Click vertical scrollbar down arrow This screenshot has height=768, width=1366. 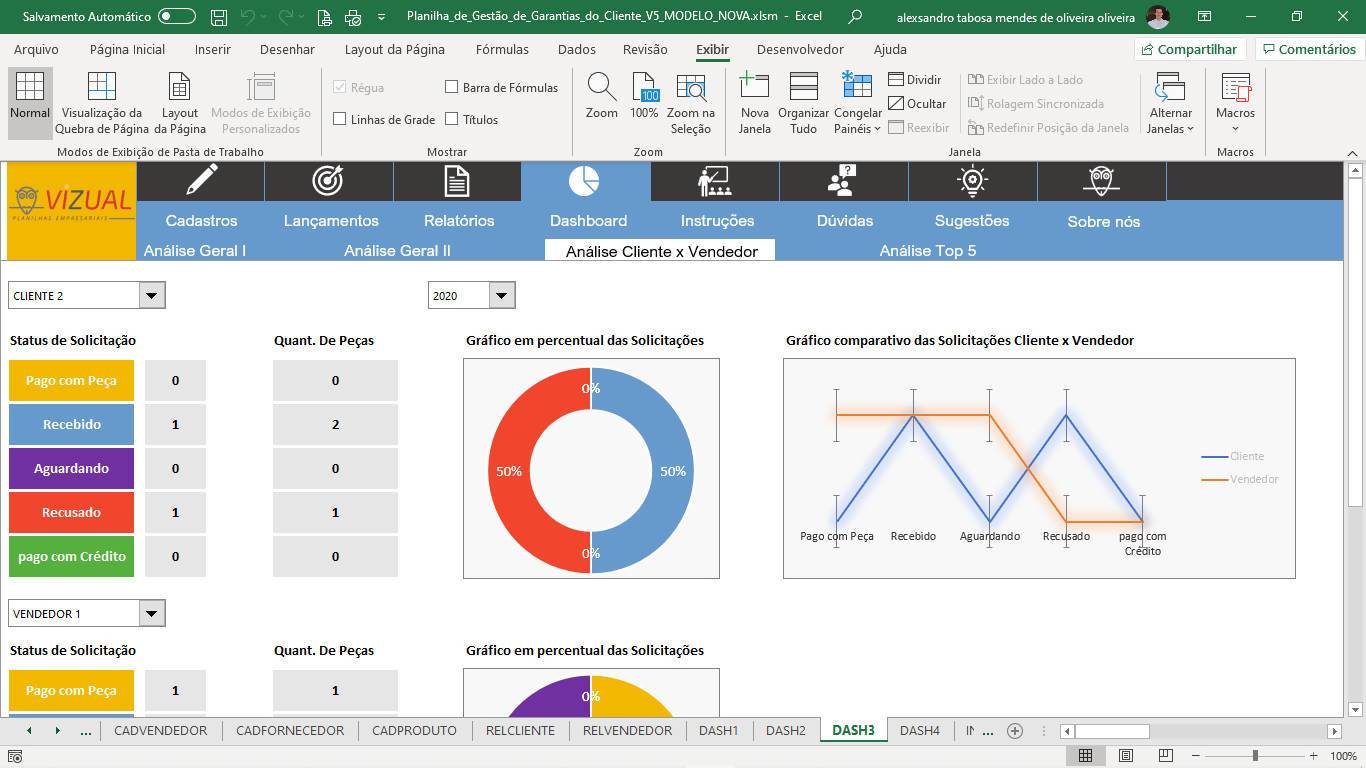tap(1355, 709)
